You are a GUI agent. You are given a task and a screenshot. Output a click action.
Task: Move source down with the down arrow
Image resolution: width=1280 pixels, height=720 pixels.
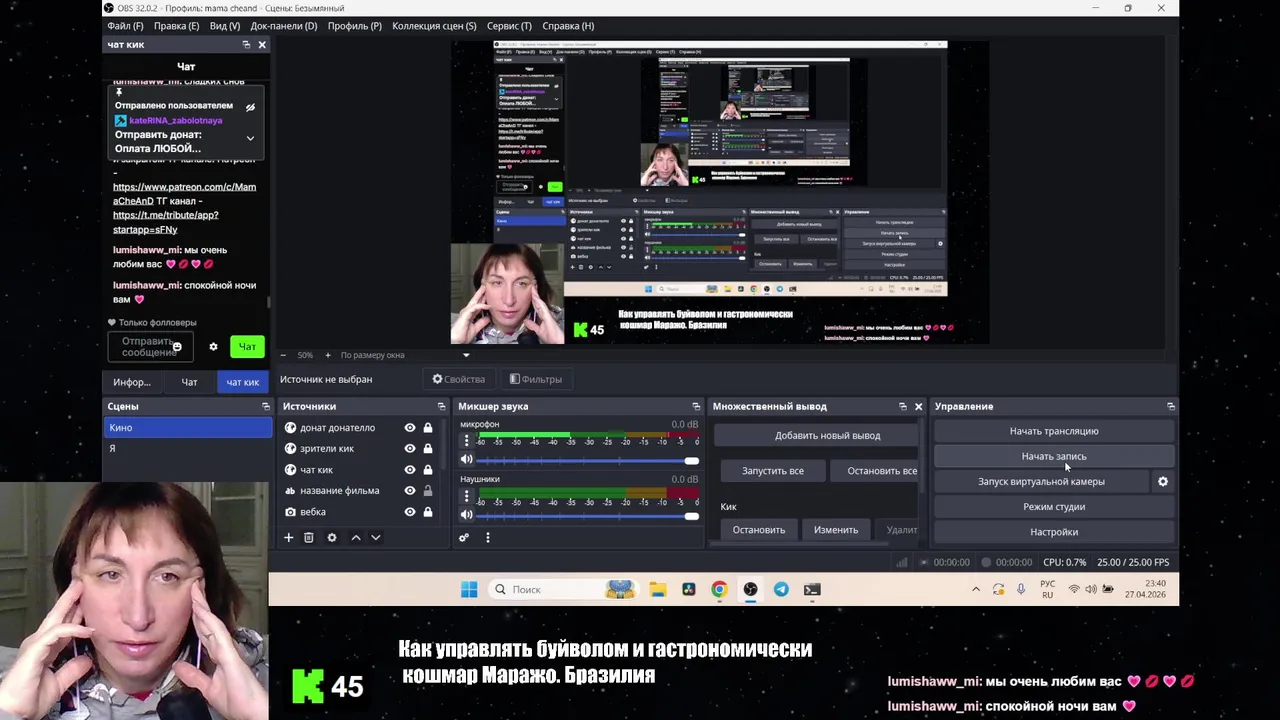pos(376,537)
